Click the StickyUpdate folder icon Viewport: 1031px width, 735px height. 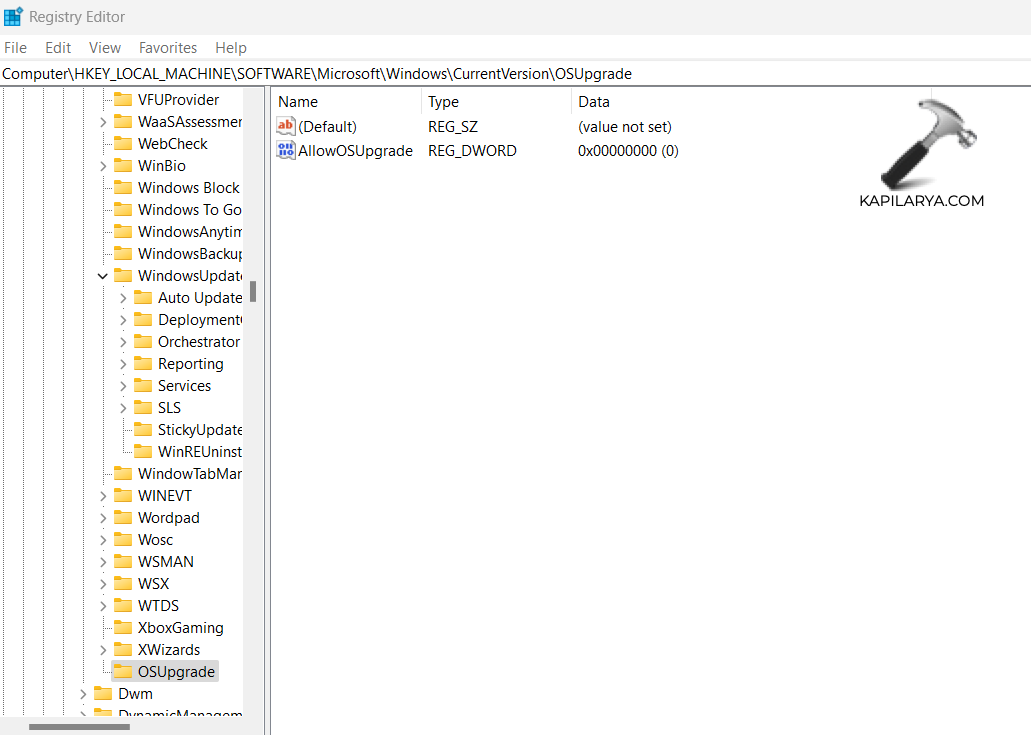tap(143, 429)
